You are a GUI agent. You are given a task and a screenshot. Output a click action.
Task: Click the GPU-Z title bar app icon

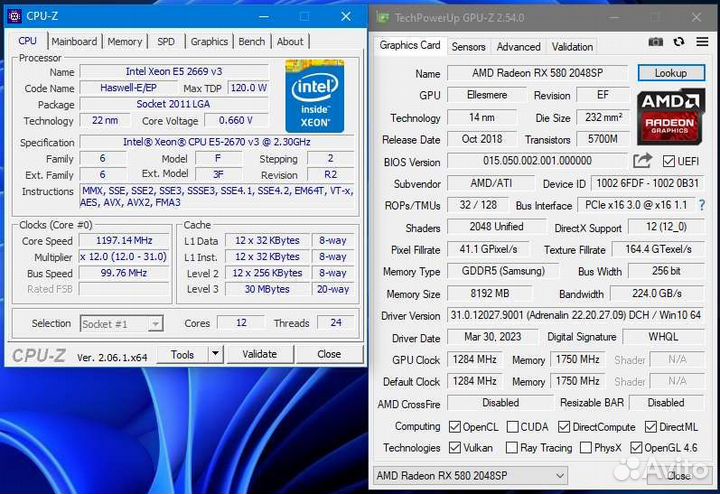383,18
